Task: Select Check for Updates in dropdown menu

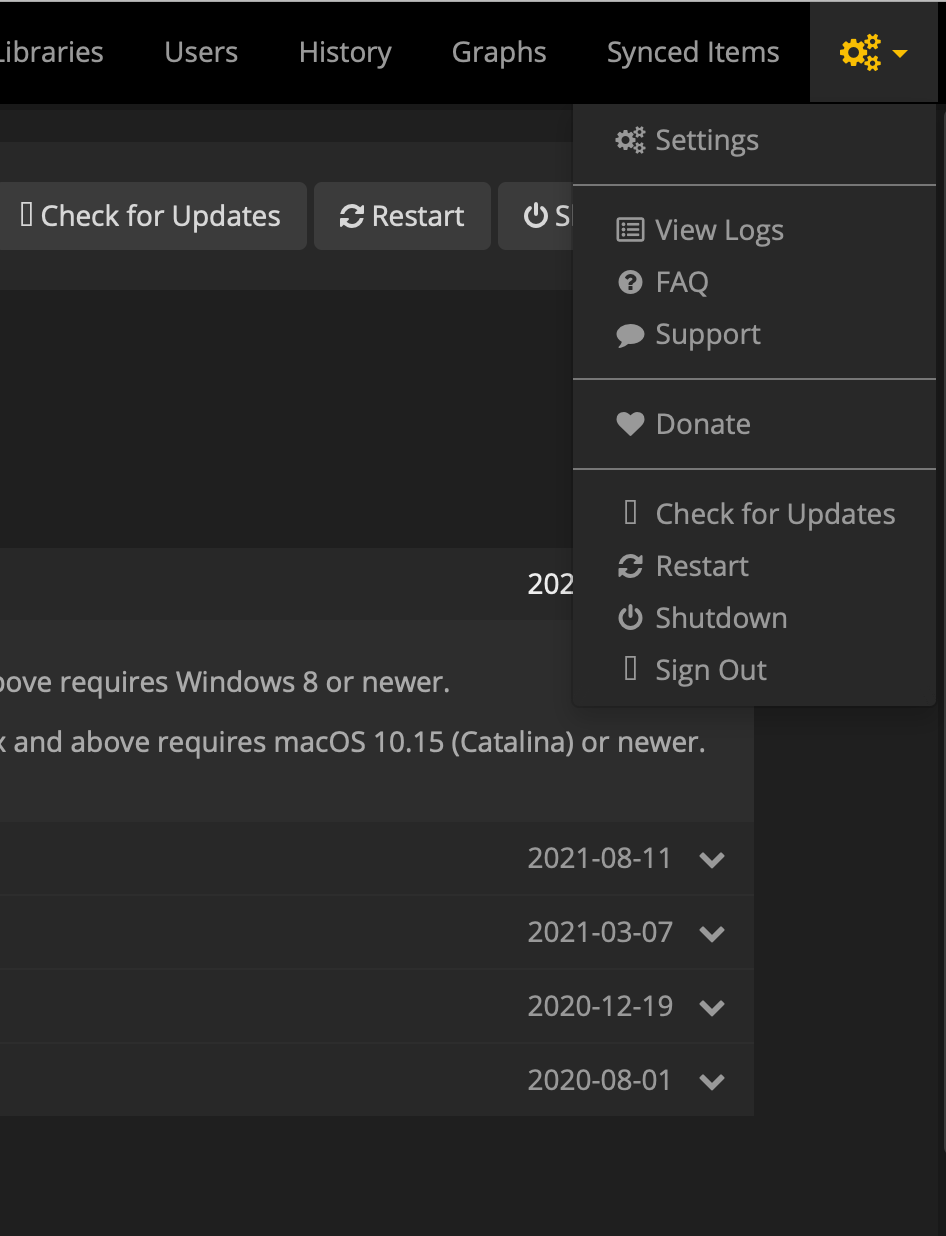Action: pyautogui.click(x=755, y=514)
